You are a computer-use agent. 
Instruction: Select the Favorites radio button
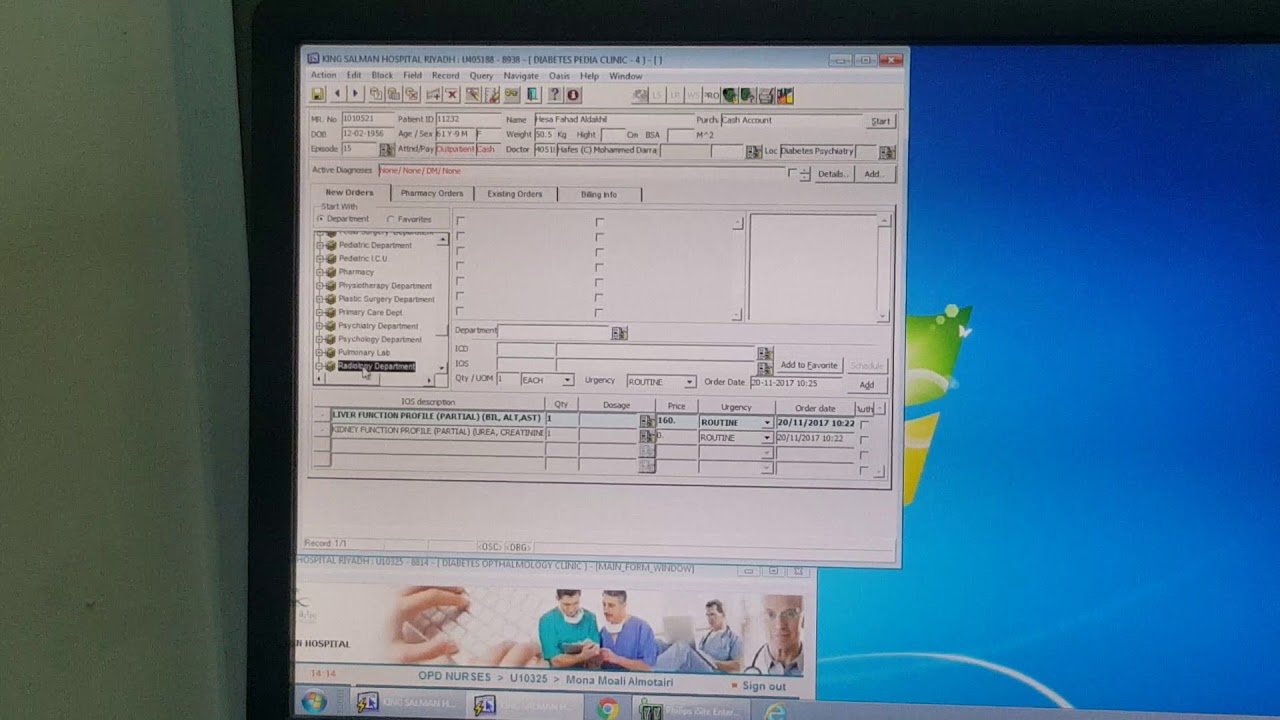[x=390, y=219]
